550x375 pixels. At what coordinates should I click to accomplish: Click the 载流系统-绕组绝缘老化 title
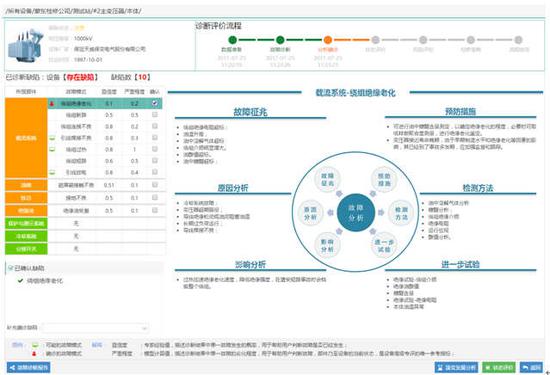click(x=355, y=93)
